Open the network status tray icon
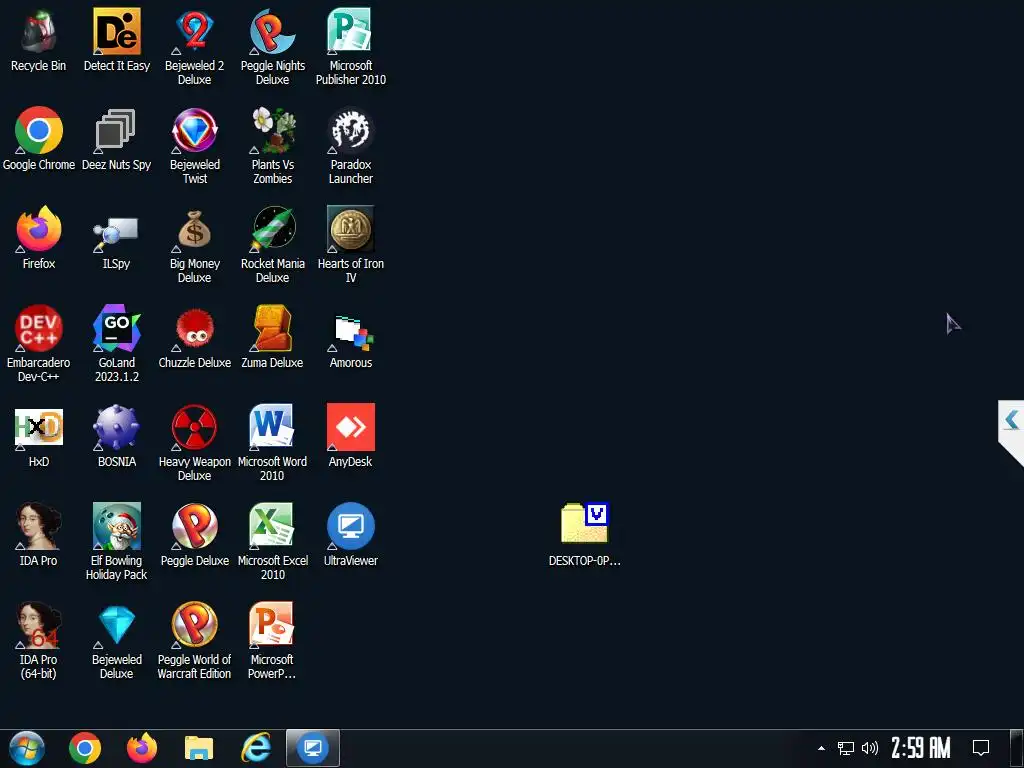1024x768 pixels. 846,748
